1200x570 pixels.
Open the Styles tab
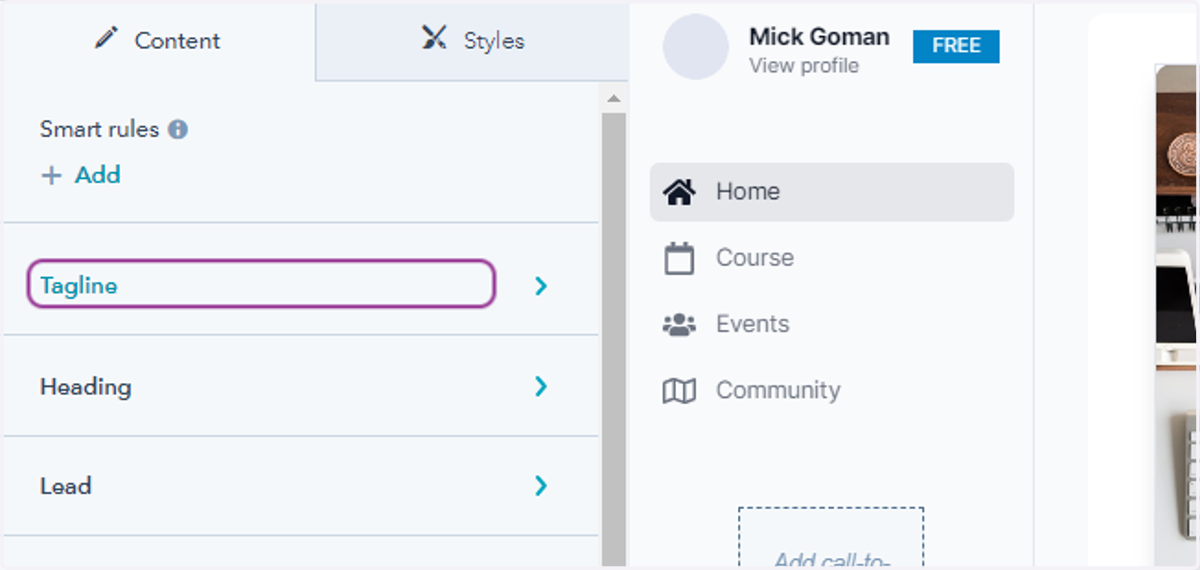tap(472, 40)
